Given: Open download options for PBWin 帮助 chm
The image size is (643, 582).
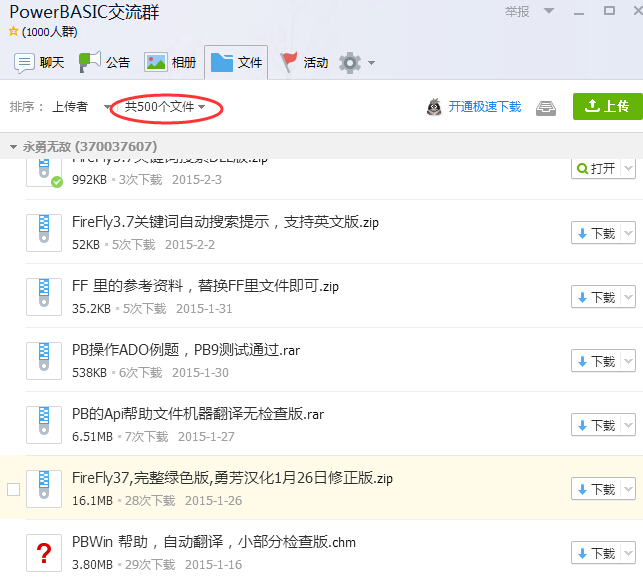Looking at the screenshot, I should [x=628, y=553].
